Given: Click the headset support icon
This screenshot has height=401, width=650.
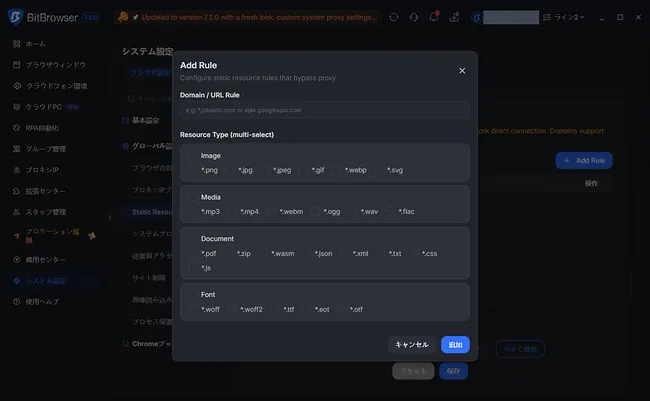Looking at the screenshot, I should click(414, 17).
